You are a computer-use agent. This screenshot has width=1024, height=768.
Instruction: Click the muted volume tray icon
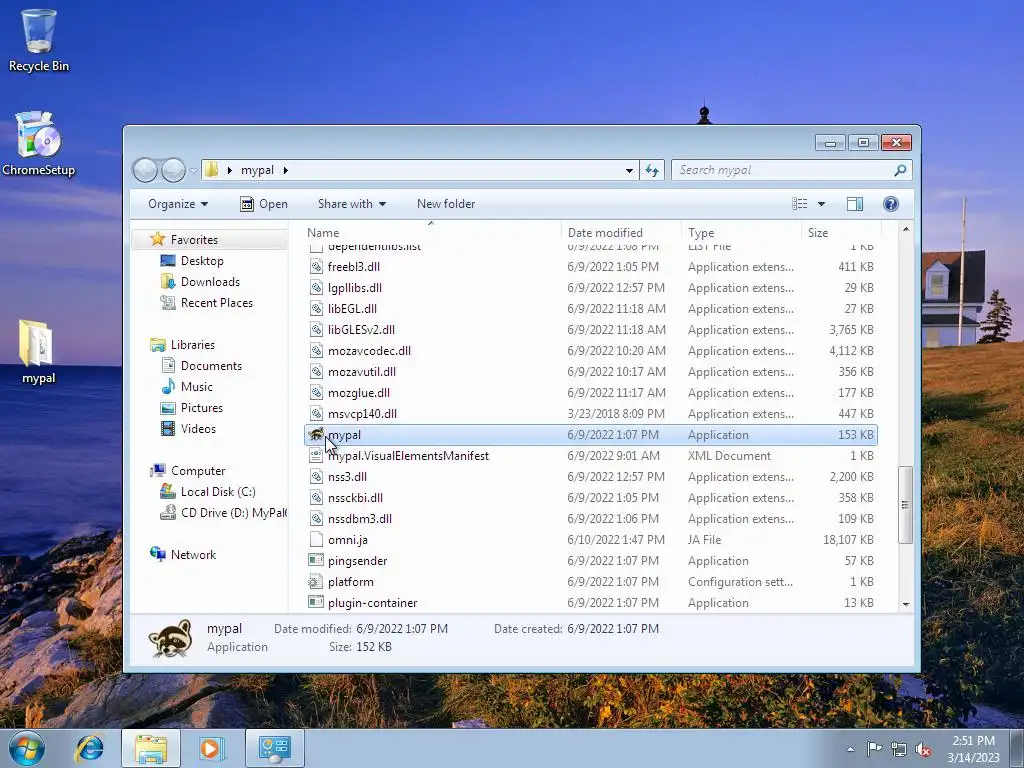[x=923, y=749]
